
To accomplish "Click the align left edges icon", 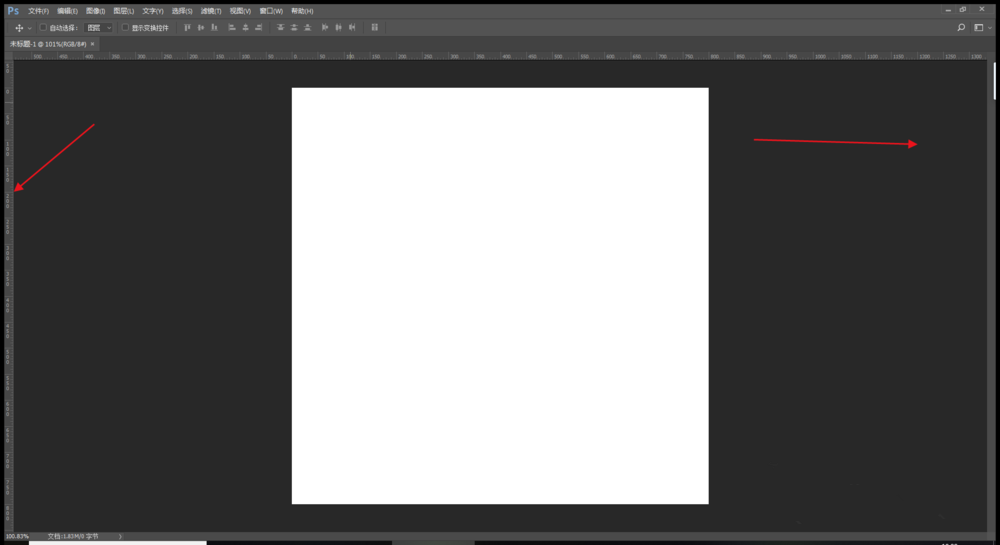I will (232, 27).
